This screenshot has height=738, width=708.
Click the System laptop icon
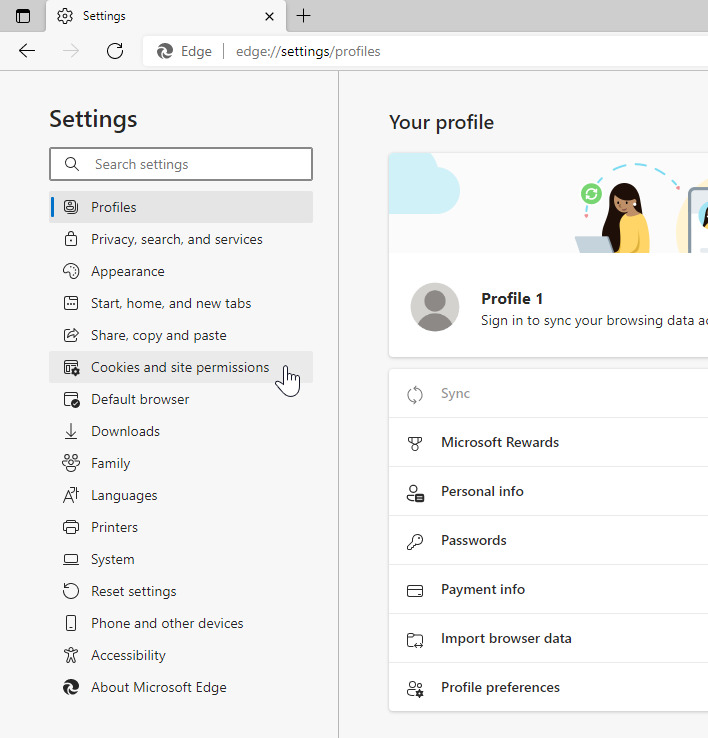(x=71, y=559)
